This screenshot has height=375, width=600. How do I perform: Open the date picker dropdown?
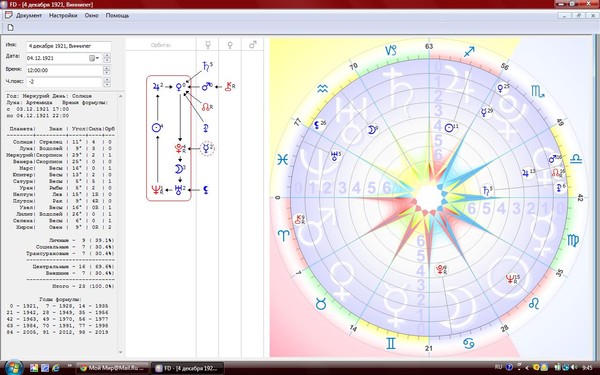point(94,58)
